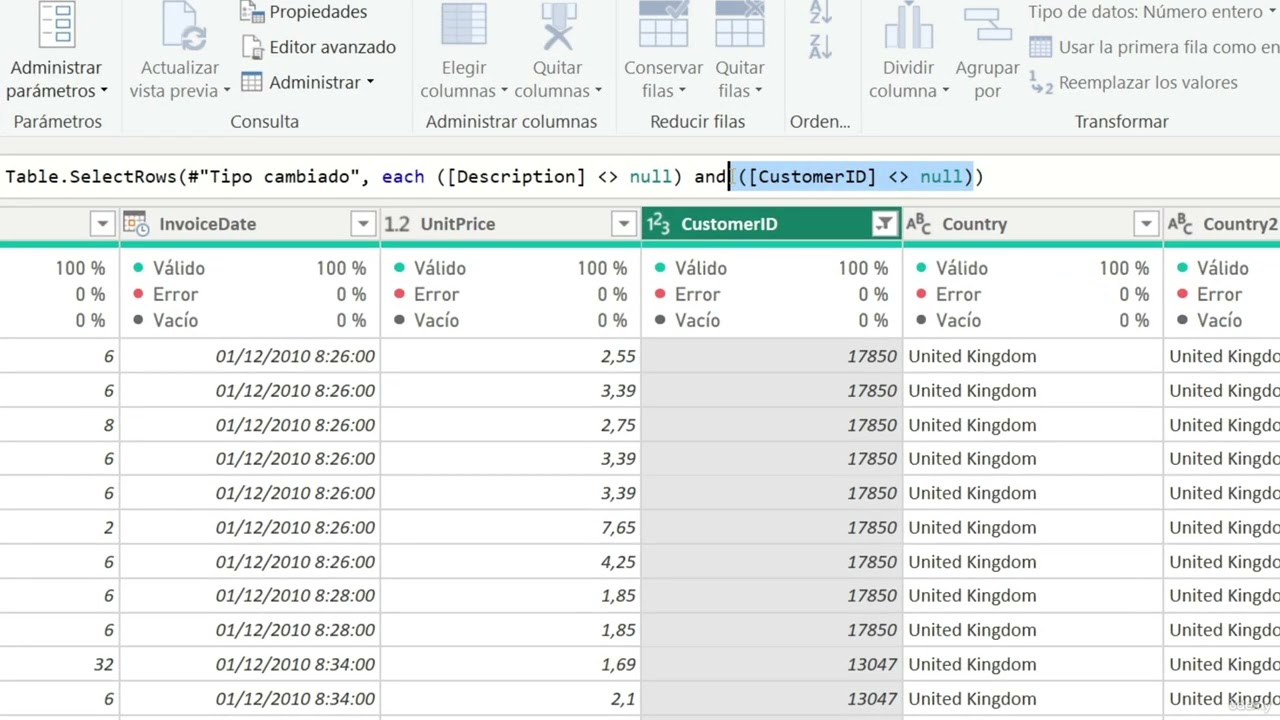Click the Elegir columnas icon
This screenshot has width=1280, height=720.
tap(464, 26)
